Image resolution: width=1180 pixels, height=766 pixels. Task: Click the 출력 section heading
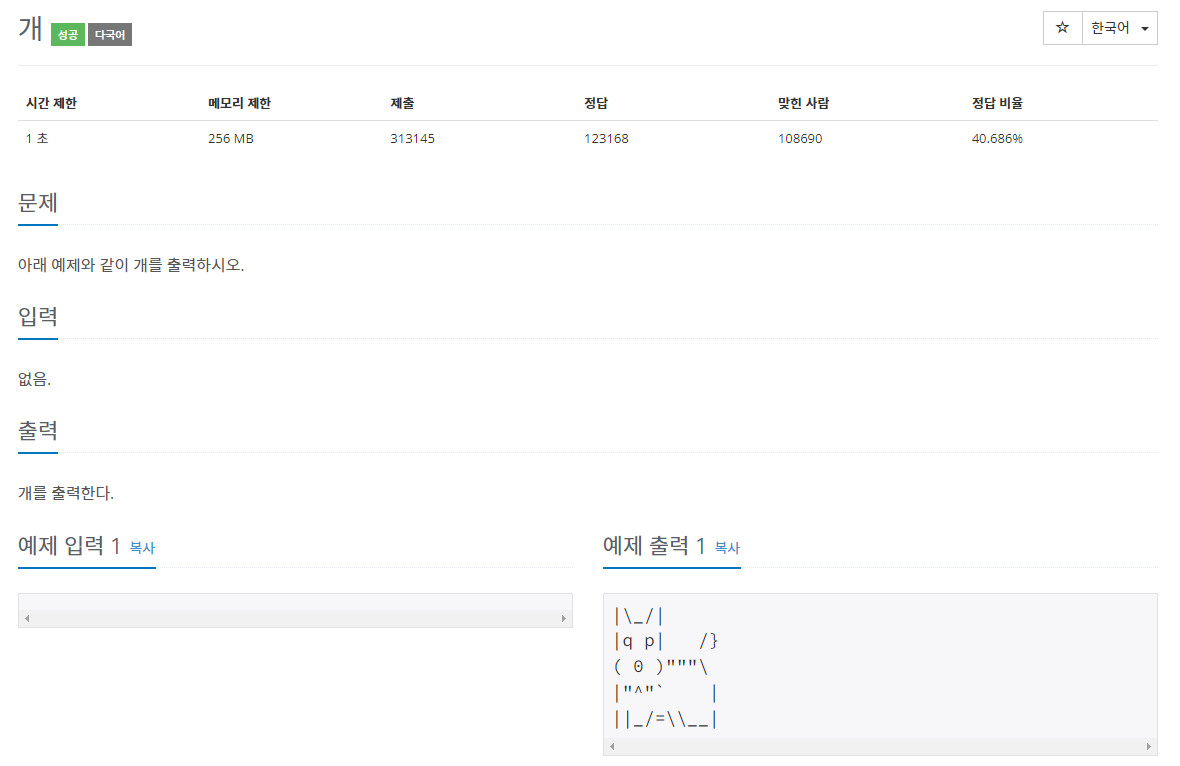(38, 430)
